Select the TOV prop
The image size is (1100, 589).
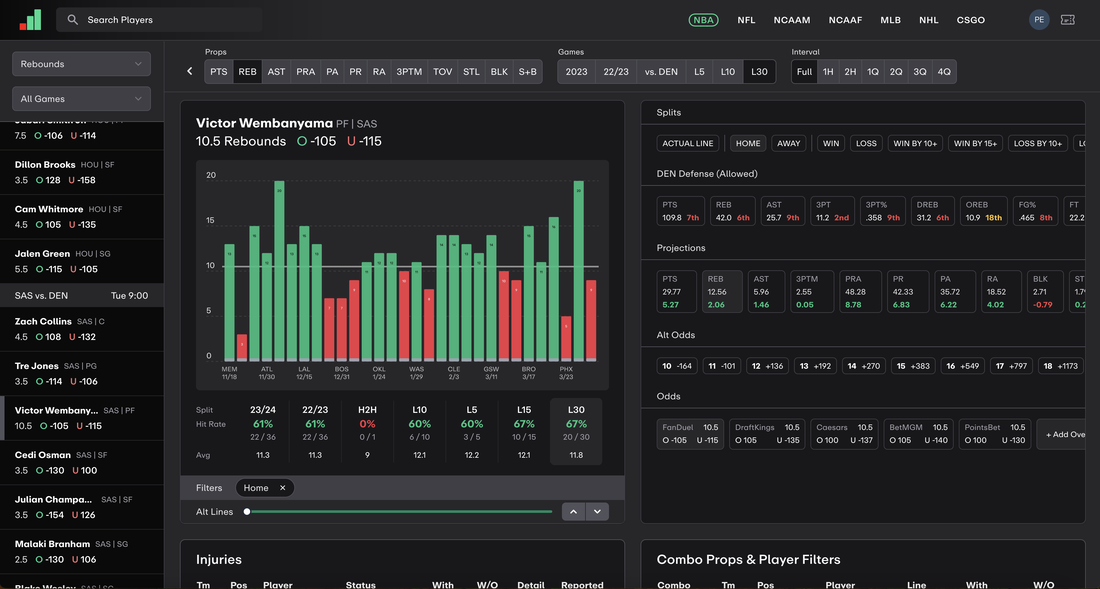pyautogui.click(x=443, y=72)
